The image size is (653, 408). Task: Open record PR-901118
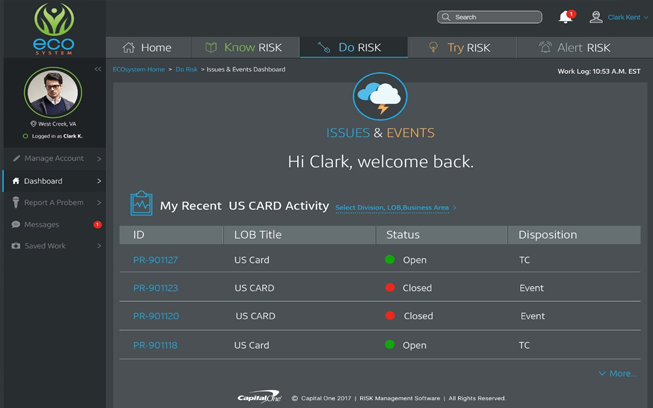click(x=155, y=345)
